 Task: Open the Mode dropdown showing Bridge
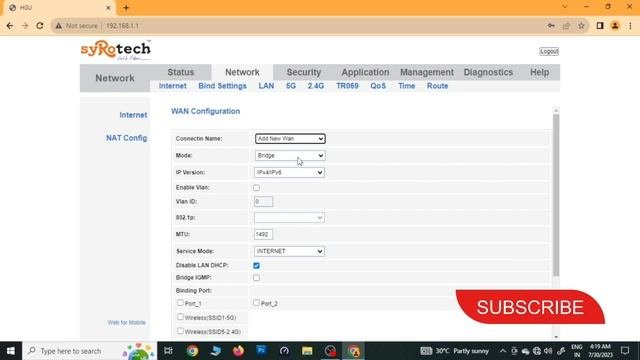290,156
